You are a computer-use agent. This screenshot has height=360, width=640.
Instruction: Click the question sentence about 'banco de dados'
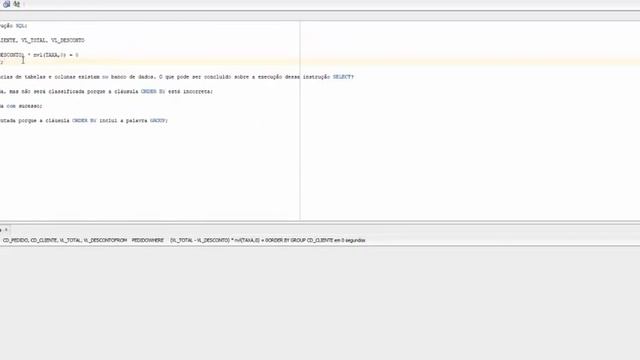click(177, 77)
